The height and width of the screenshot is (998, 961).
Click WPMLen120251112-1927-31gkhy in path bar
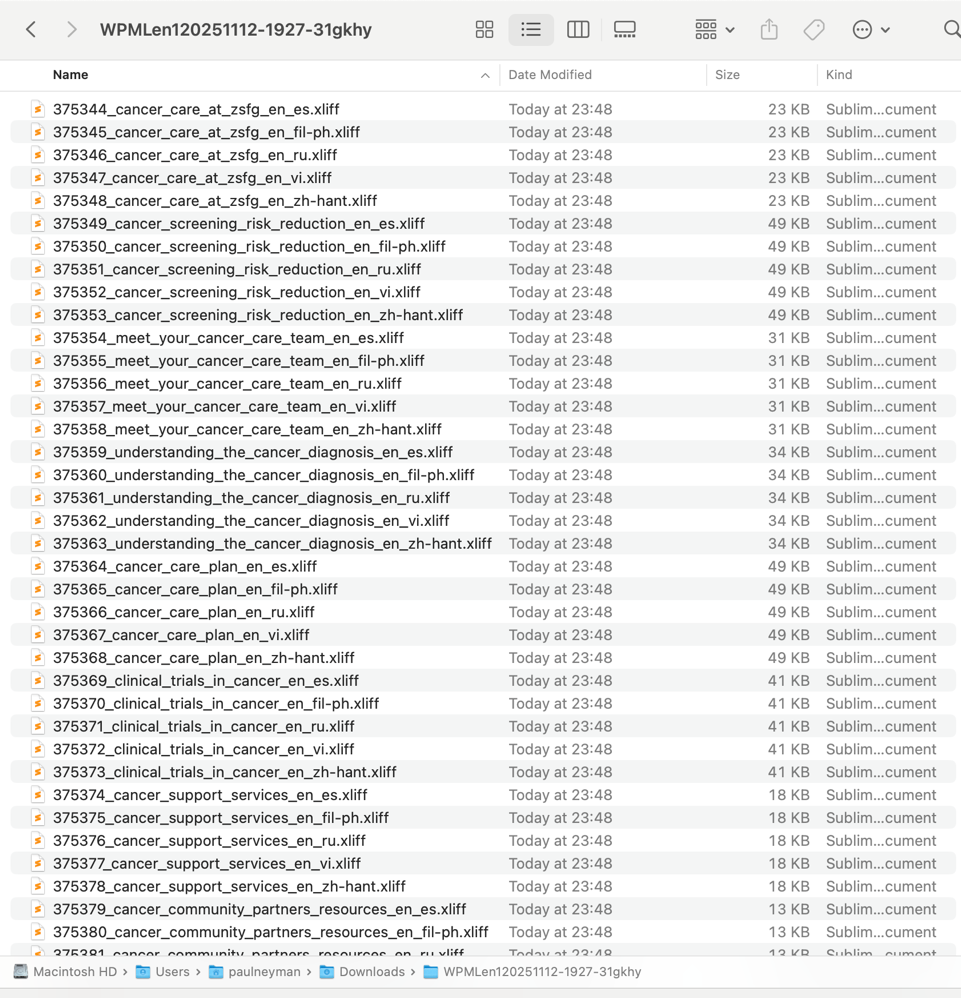click(x=533, y=972)
